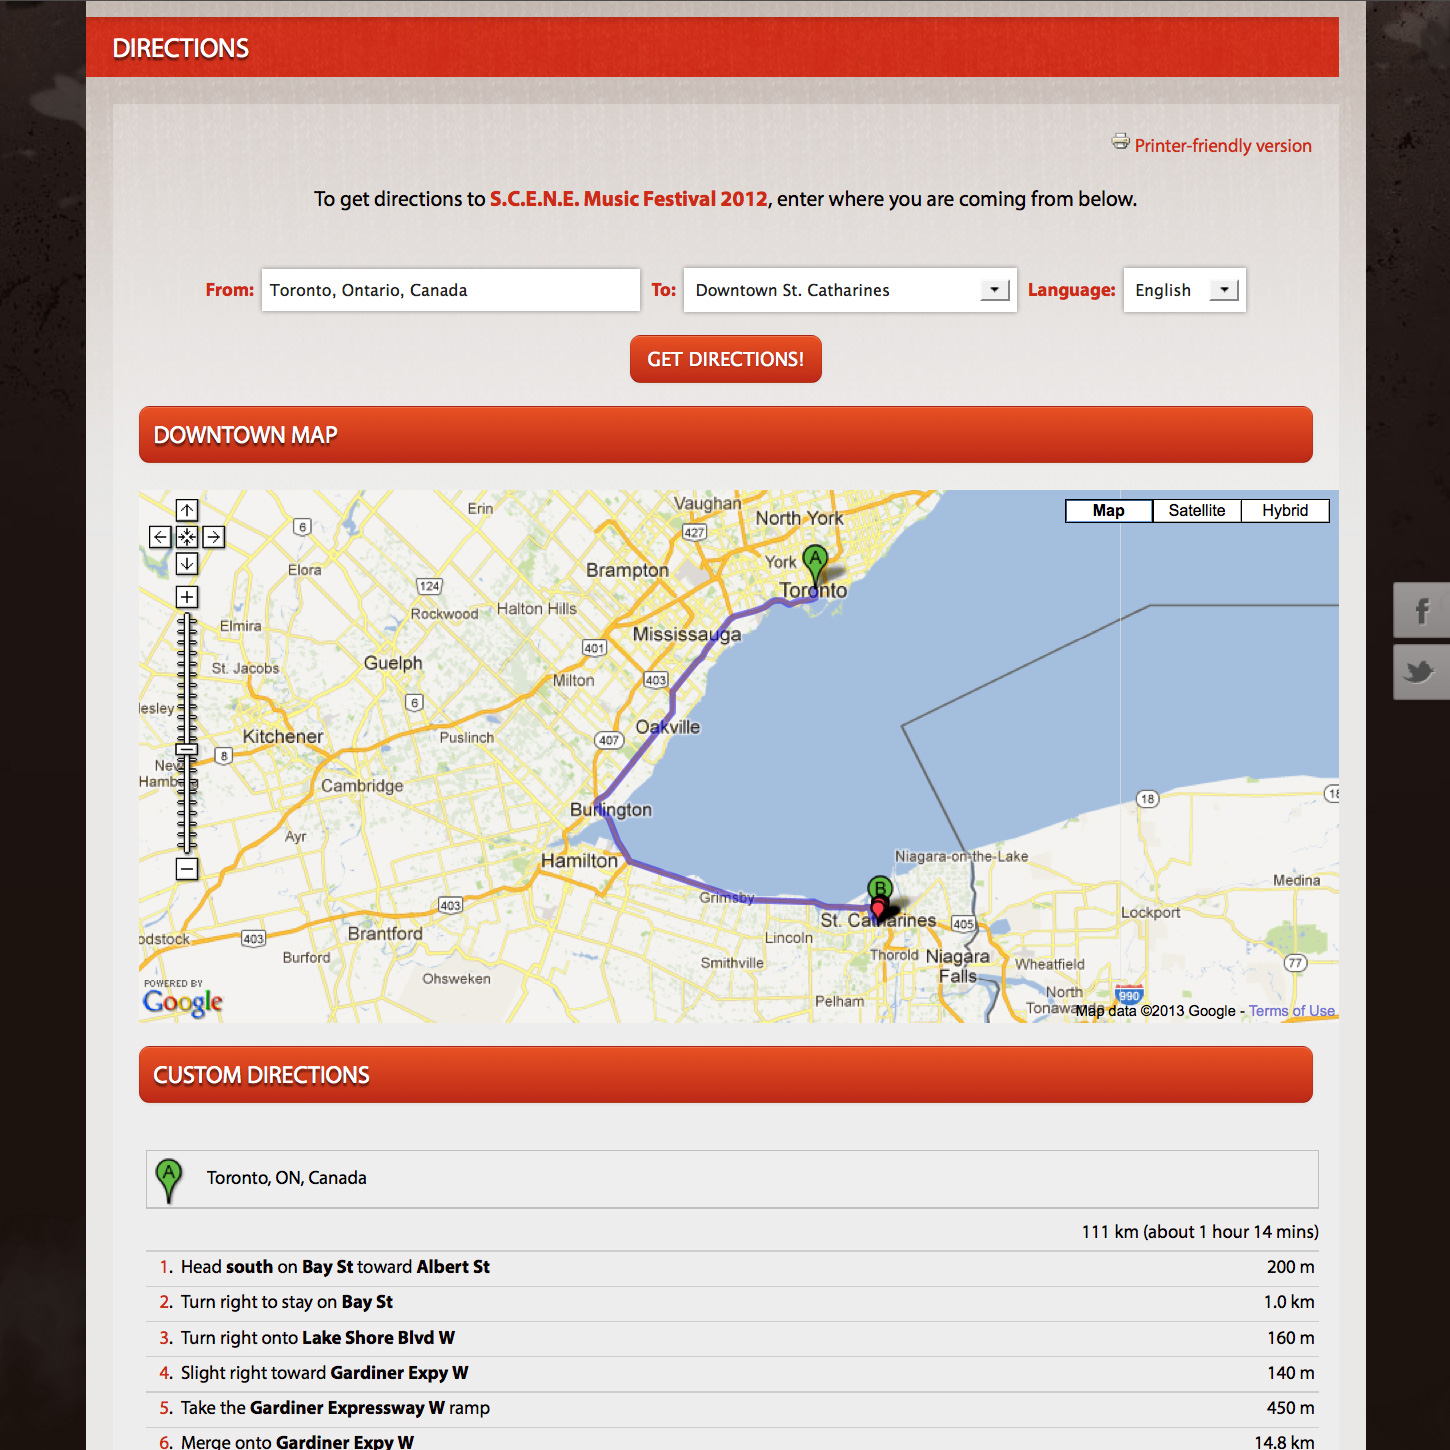This screenshot has height=1450, width=1450.
Task: Switch map to Satellite view
Action: [1197, 511]
